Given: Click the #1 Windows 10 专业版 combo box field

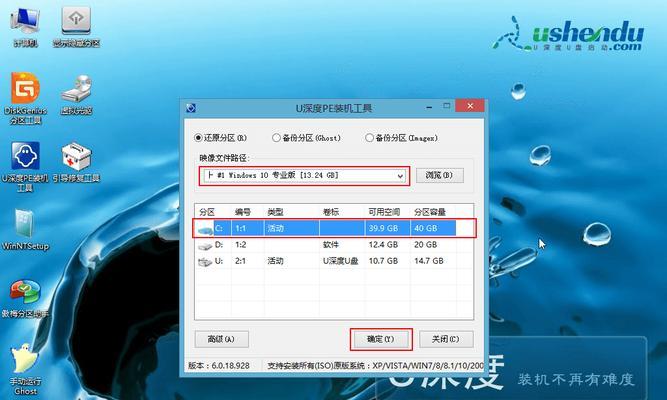Looking at the screenshot, I should point(304,176).
